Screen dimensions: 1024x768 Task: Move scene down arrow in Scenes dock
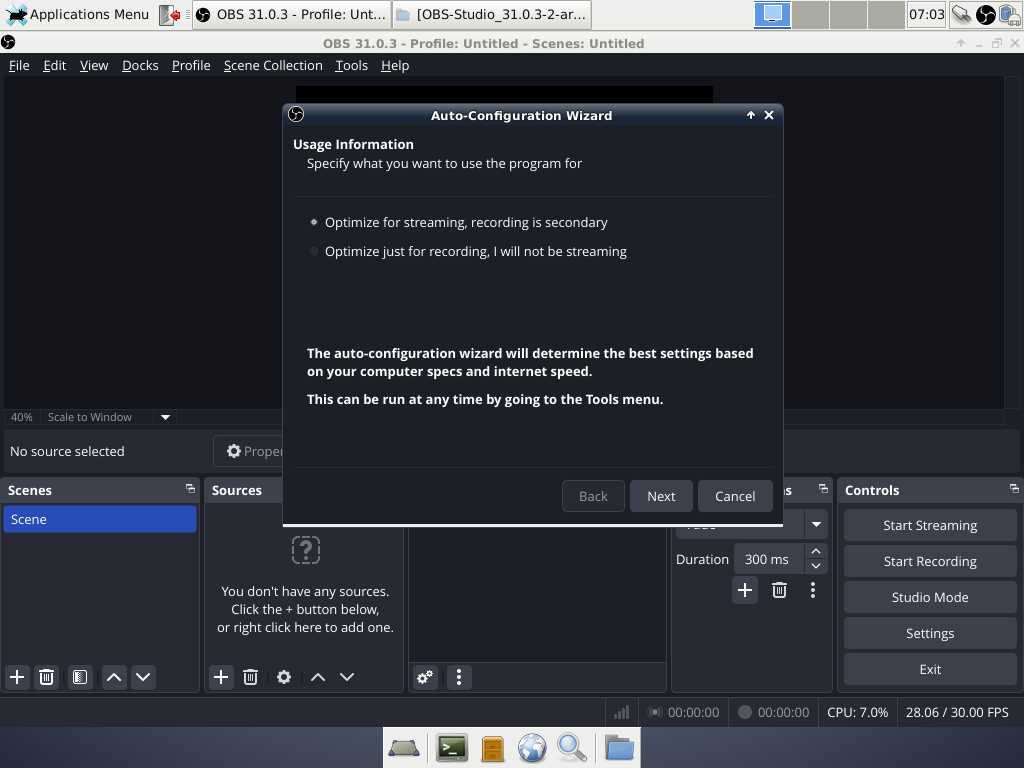pos(143,677)
